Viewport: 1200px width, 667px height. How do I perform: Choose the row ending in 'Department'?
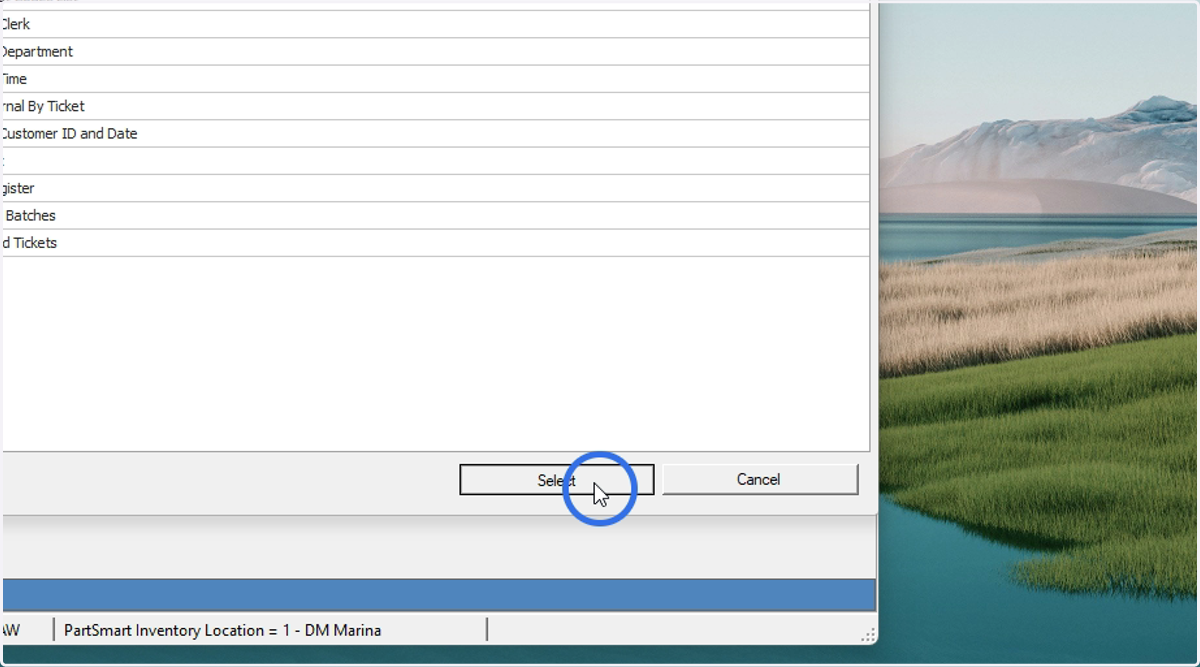pos(435,52)
